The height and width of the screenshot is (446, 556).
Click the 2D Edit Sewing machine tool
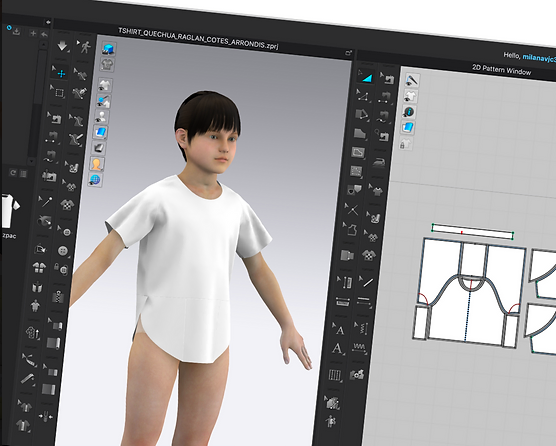click(x=387, y=78)
